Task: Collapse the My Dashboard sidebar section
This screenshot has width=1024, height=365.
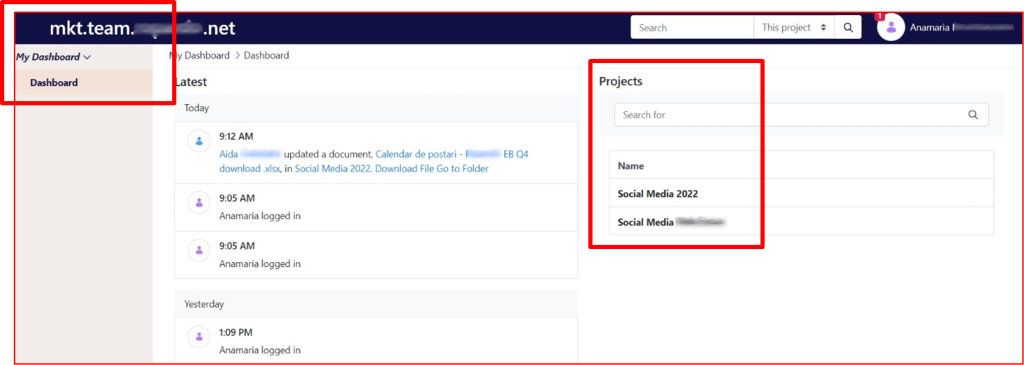Action: pyautogui.click(x=54, y=57)
